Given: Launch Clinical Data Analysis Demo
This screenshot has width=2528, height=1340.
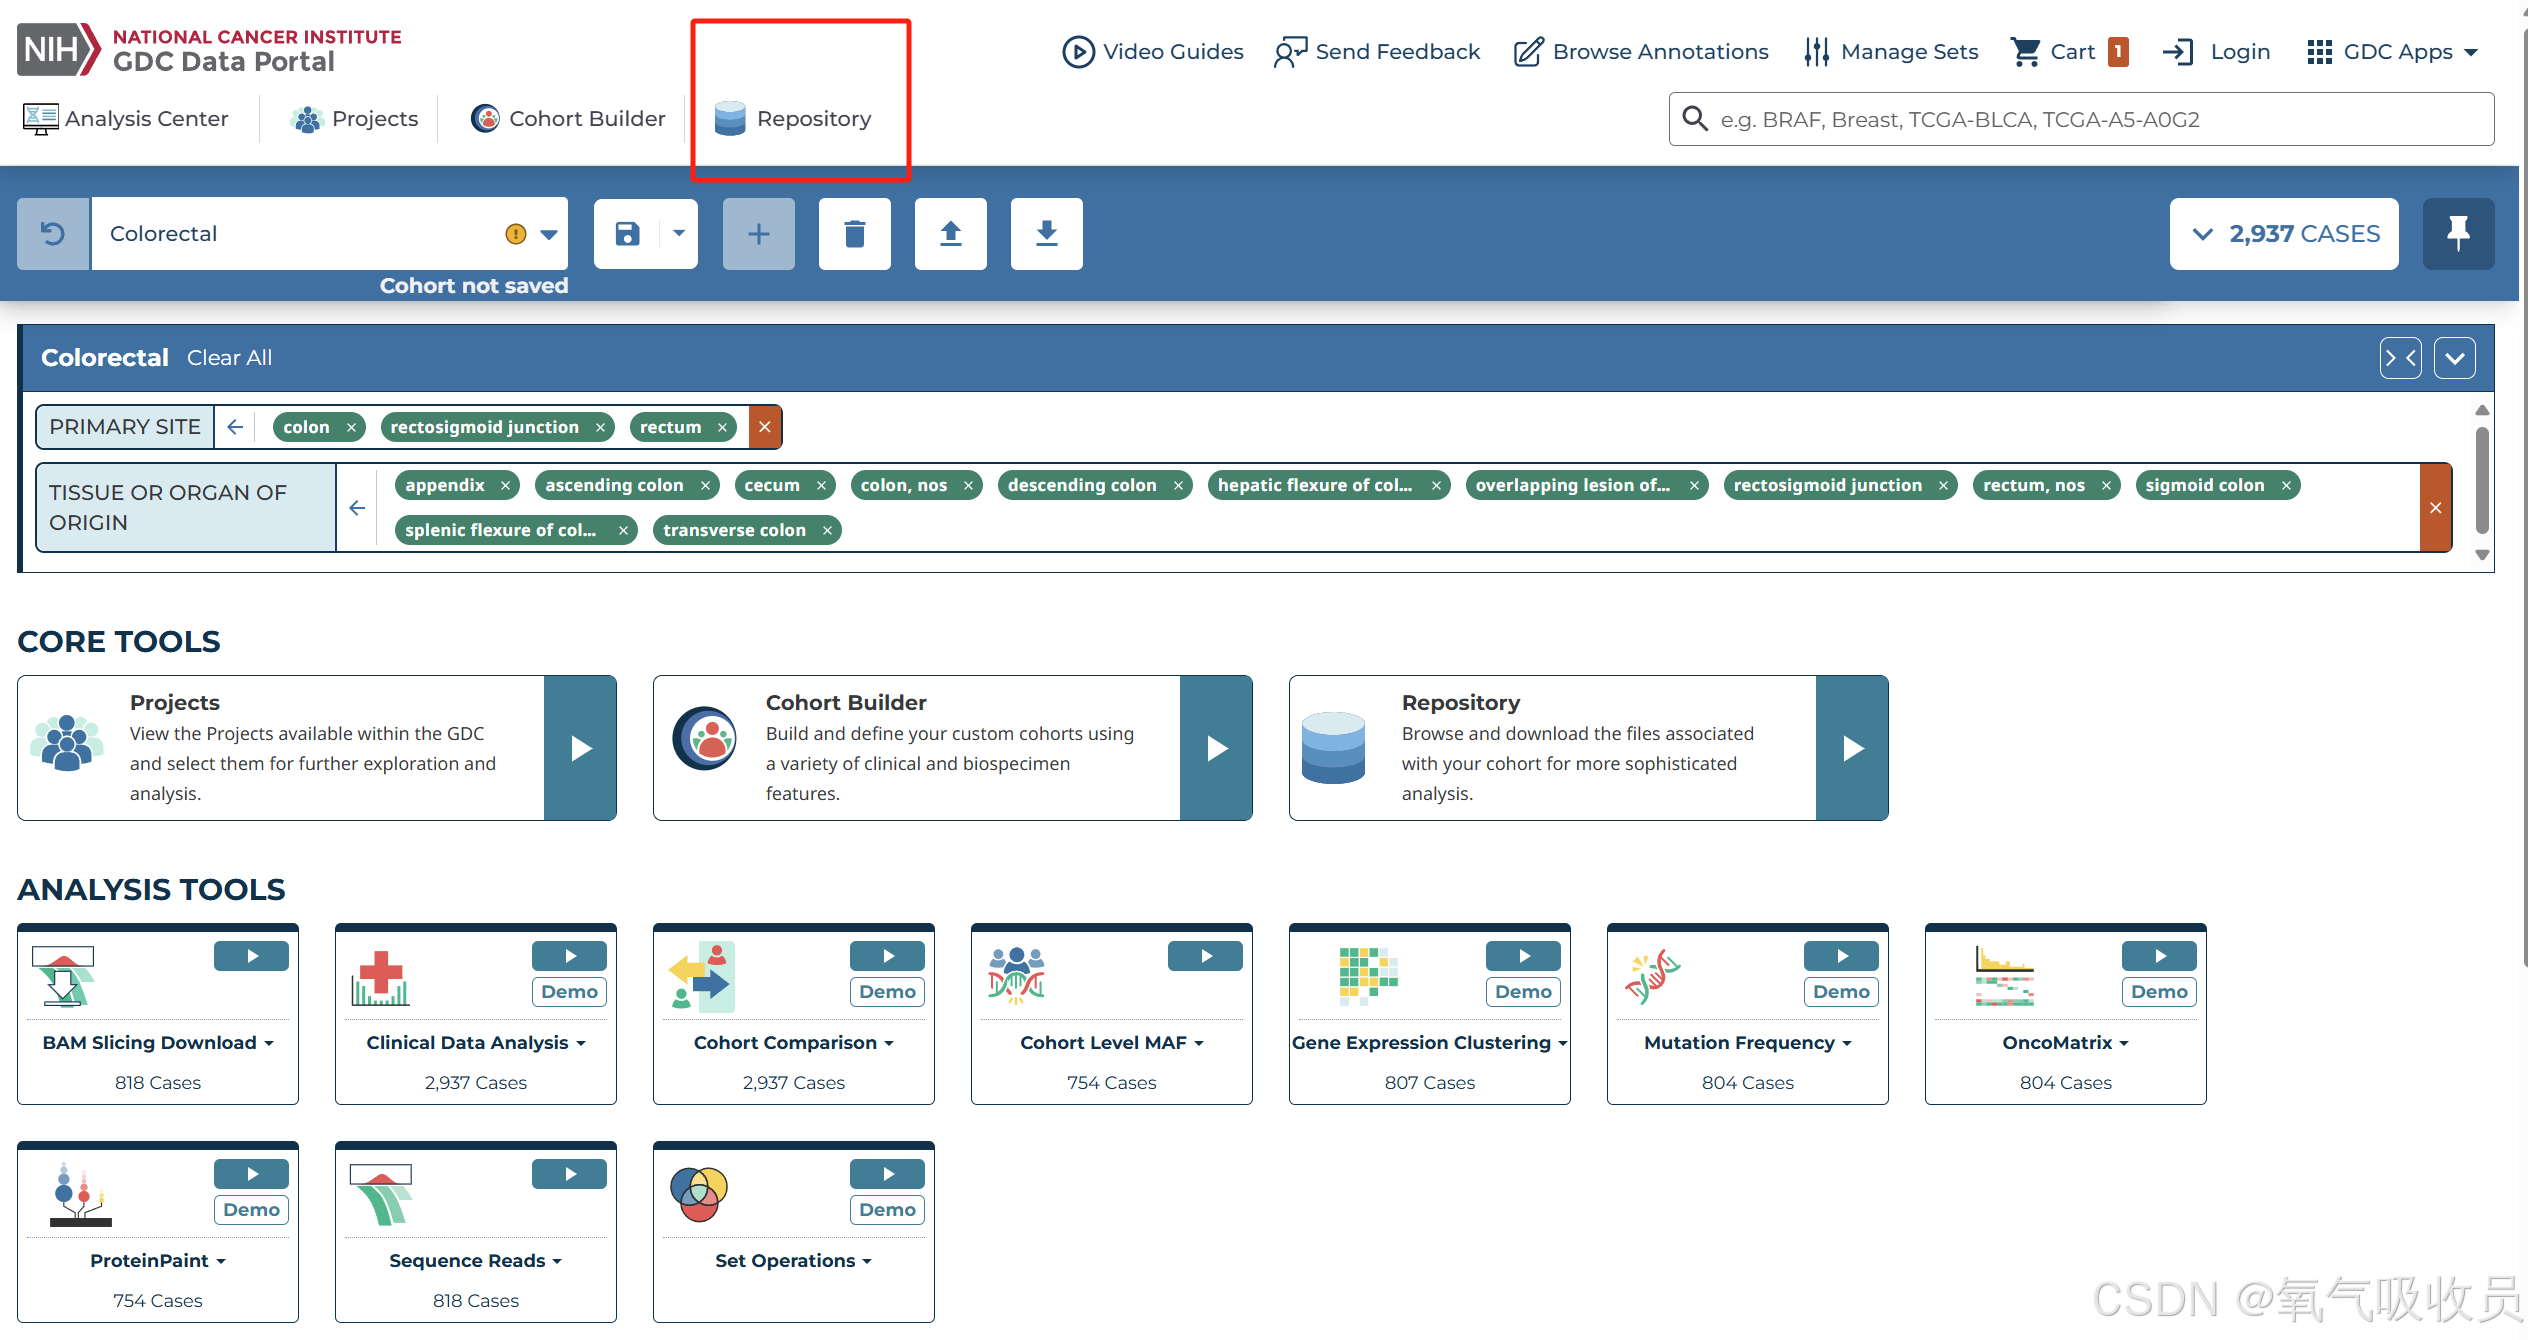Looking at the screenshot, I should pos(569,992).
